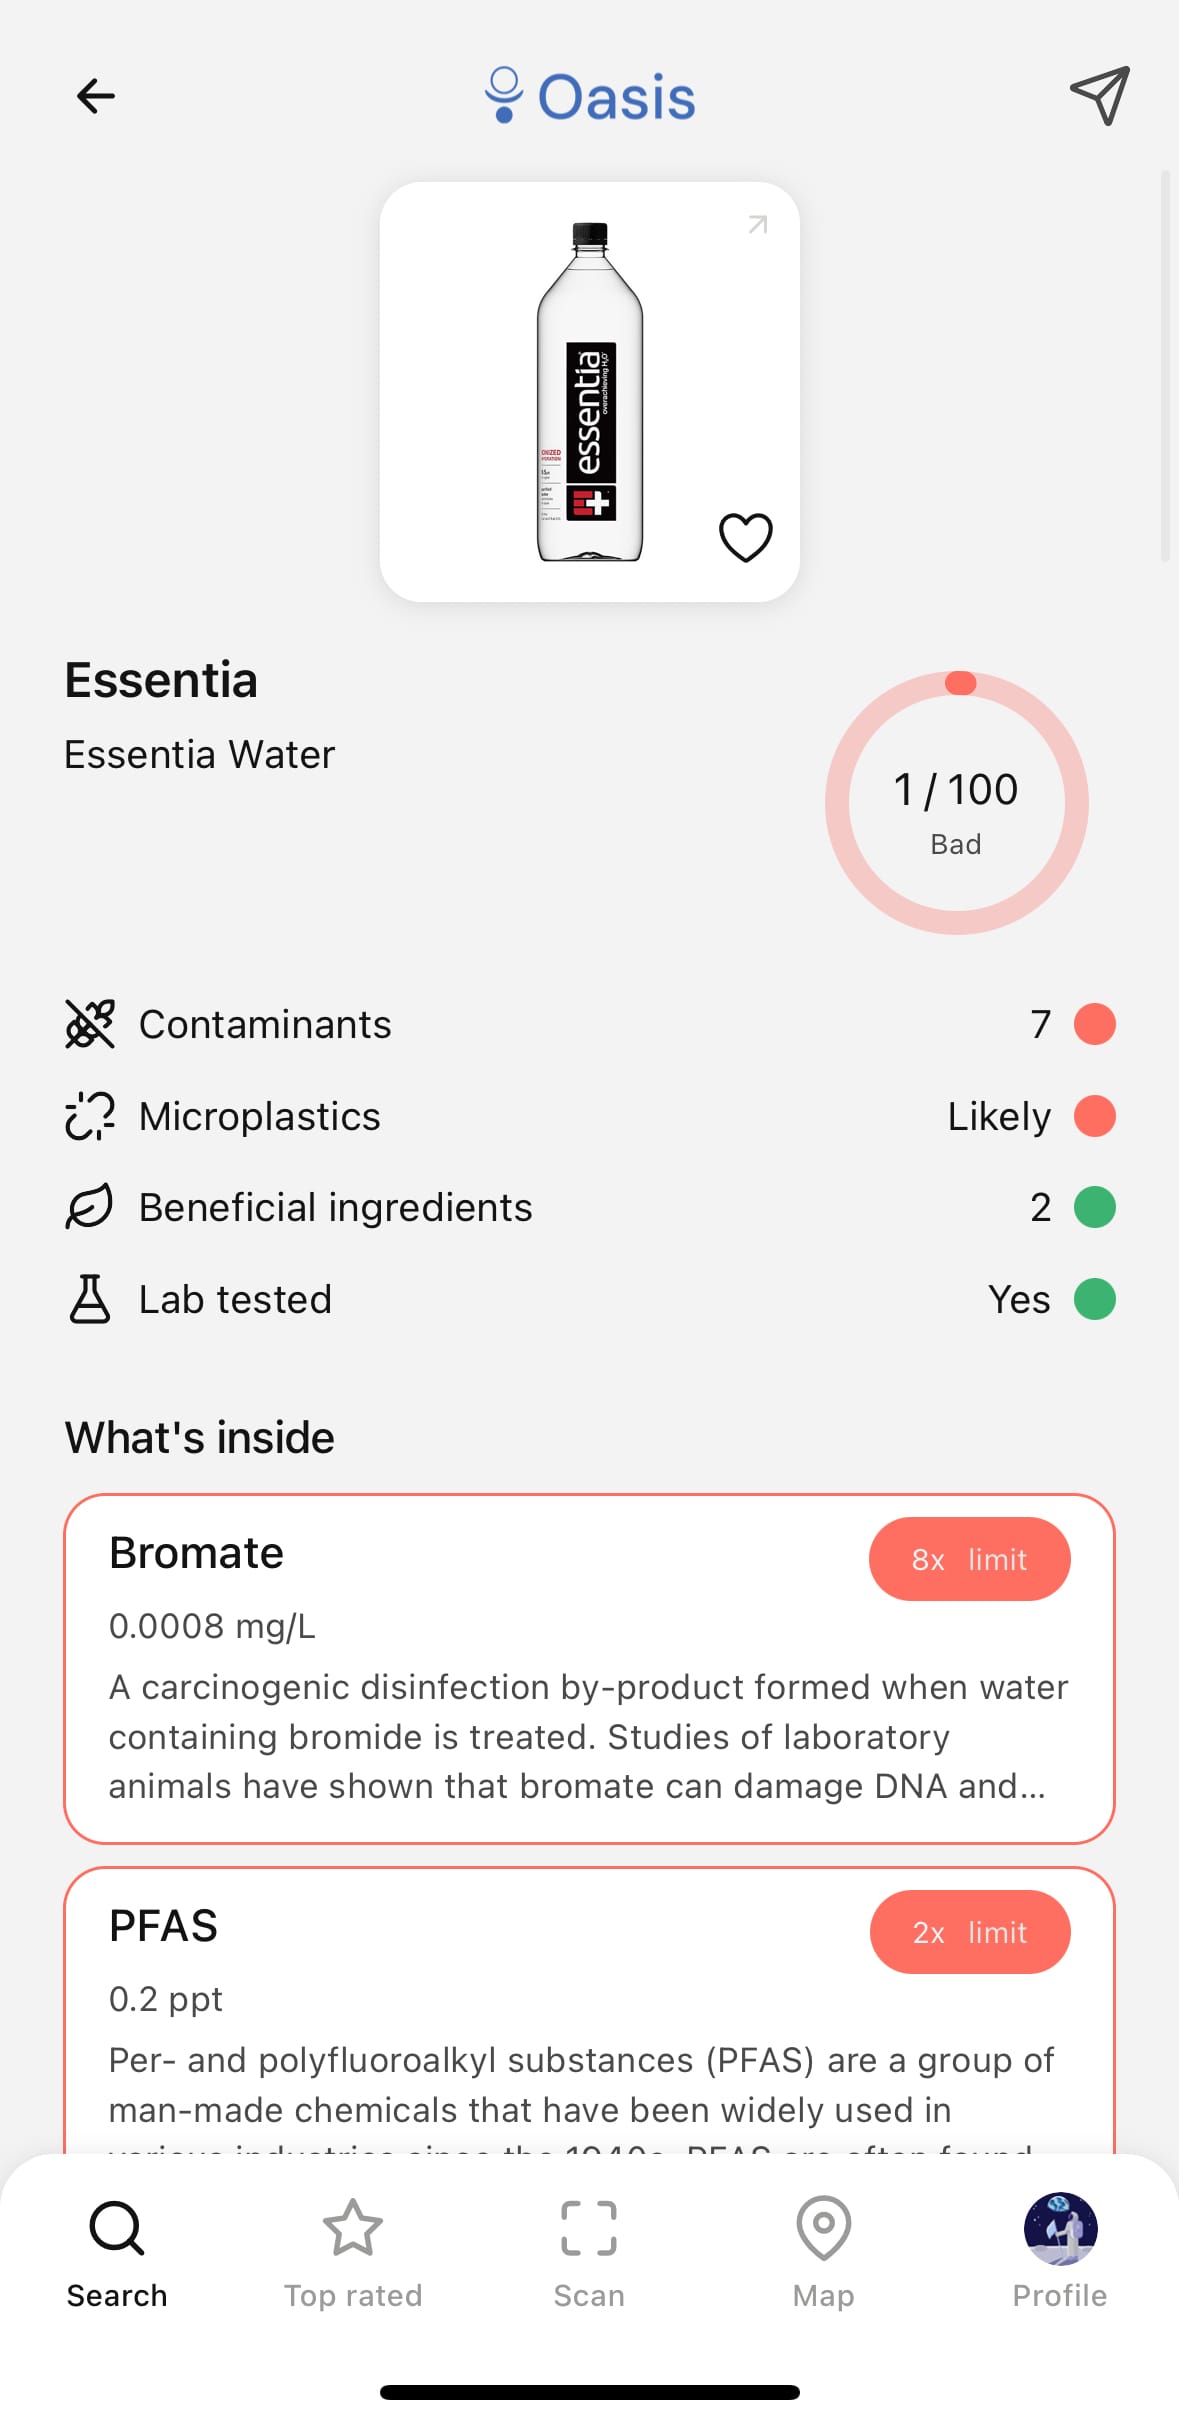This screenshot has width=1179, height=2424.
Task: Open Profile via the avatar icon
Action: [x=1060, y=2229]
